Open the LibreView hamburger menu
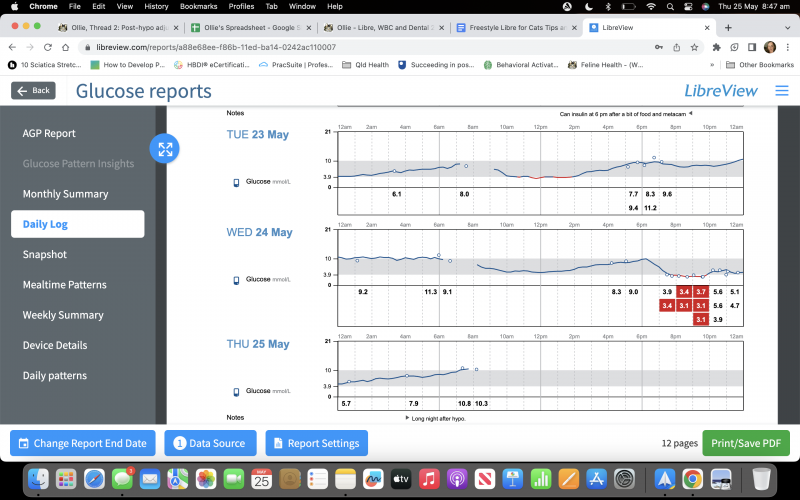The height and width of the screenshot is (500, 800). (x=781, y=91)
